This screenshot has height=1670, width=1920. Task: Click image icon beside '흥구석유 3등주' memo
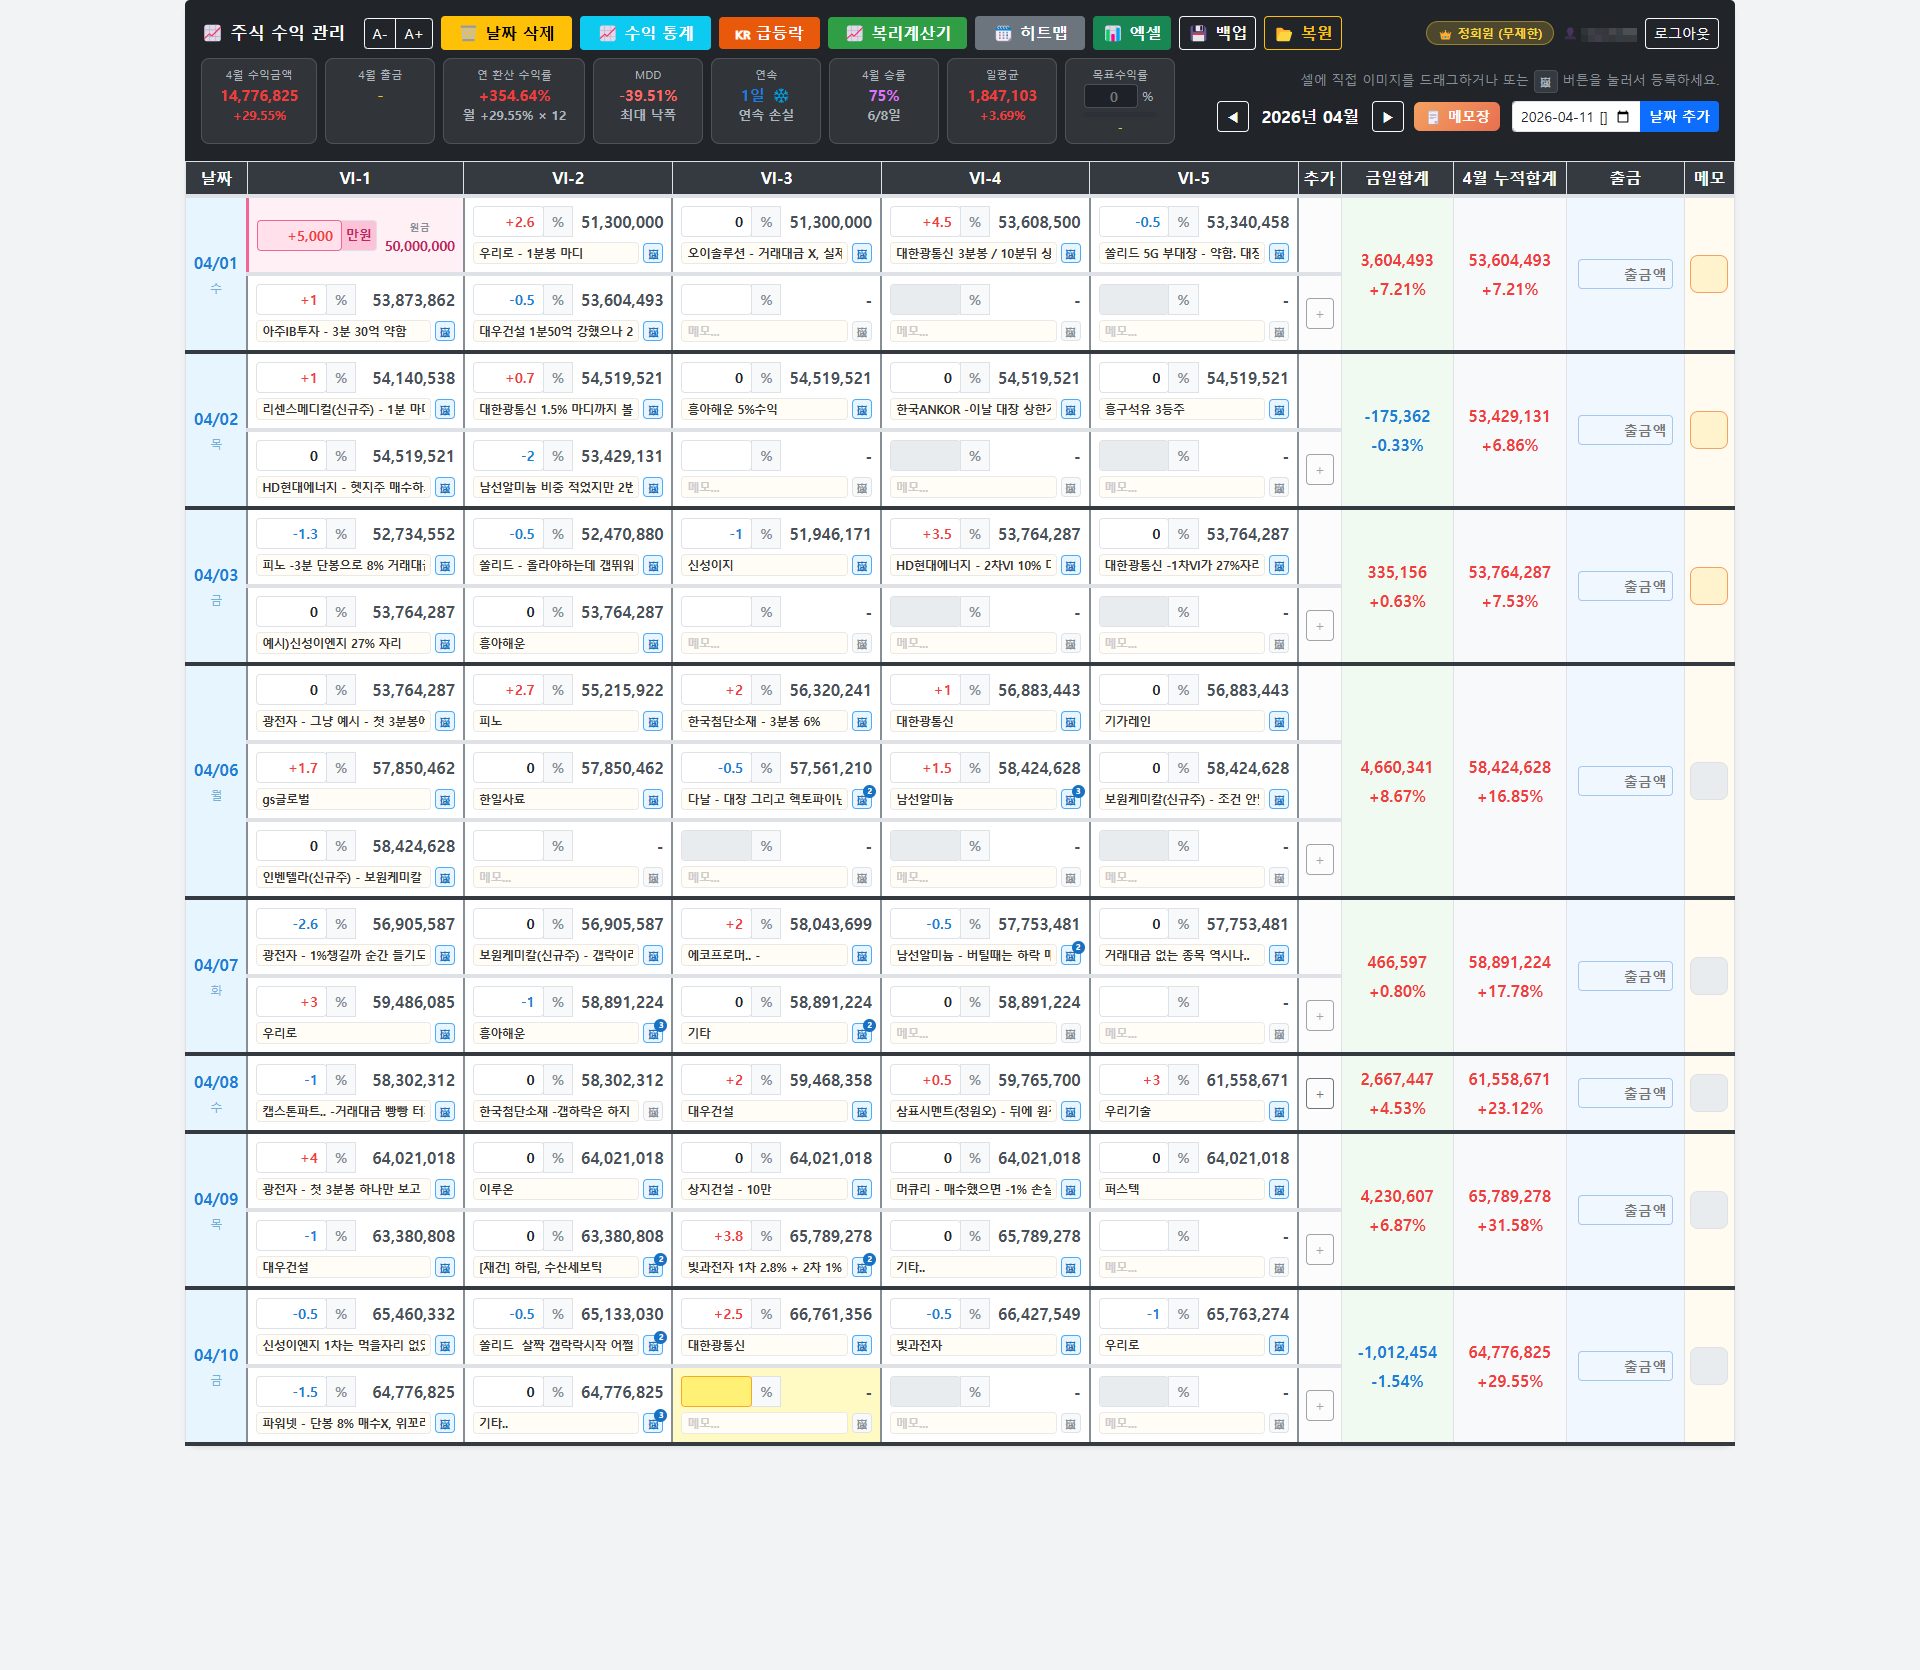1278,410
